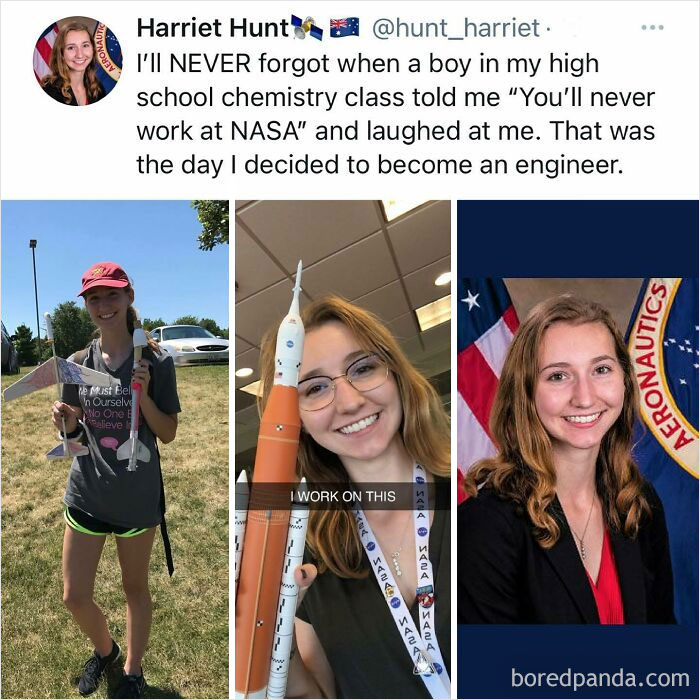Click the tweet text about becoming an engineer
700x700 pixels.
396,114
